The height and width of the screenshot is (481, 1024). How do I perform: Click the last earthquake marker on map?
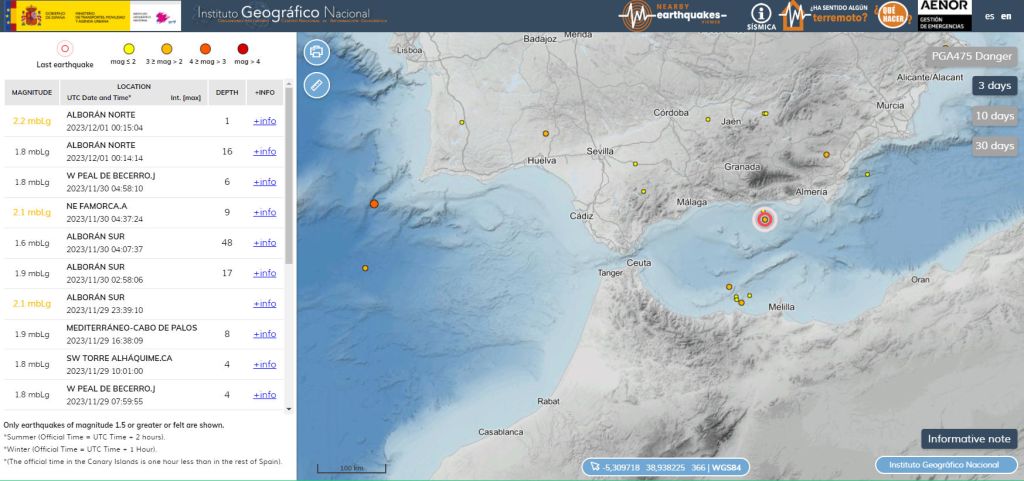765,219
